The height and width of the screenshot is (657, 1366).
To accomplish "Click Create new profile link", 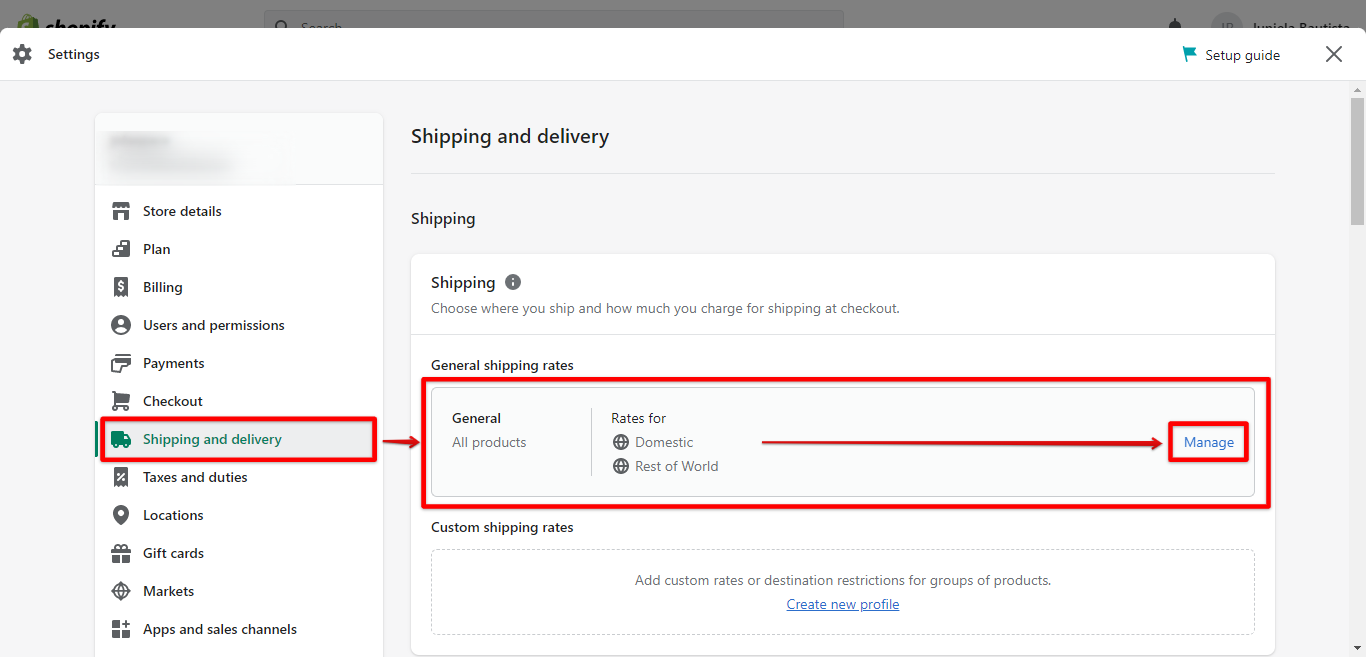I will 842,604.
